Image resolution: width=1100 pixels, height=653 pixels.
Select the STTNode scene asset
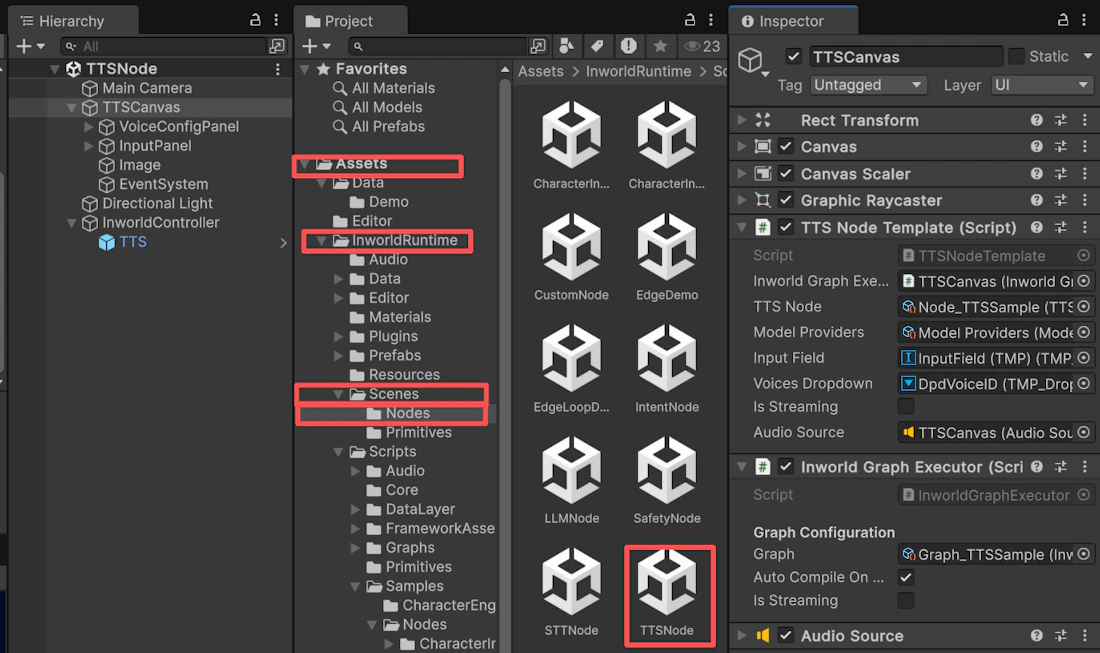click(x=572, y=593)
